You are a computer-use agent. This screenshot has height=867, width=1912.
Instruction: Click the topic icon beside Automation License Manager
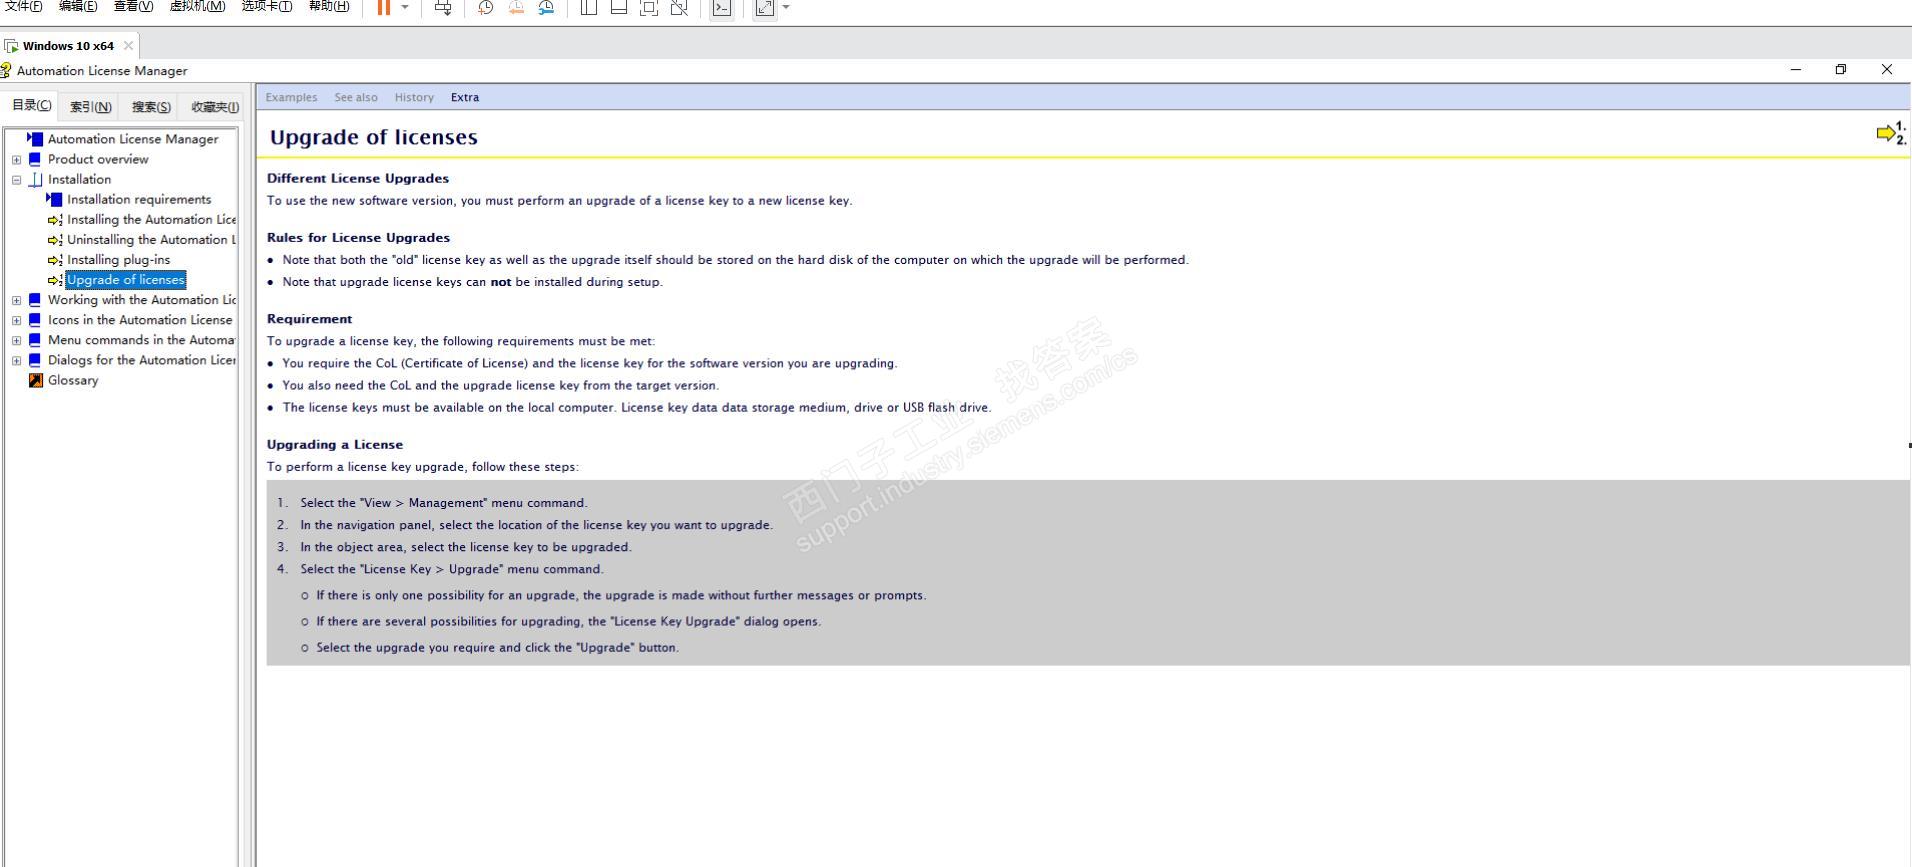click(35, 139)
